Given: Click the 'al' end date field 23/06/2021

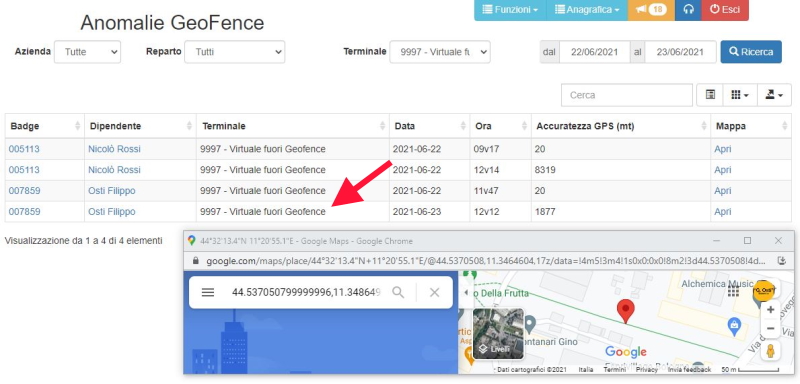Looking at the screenshot, I should coord(680,52).
